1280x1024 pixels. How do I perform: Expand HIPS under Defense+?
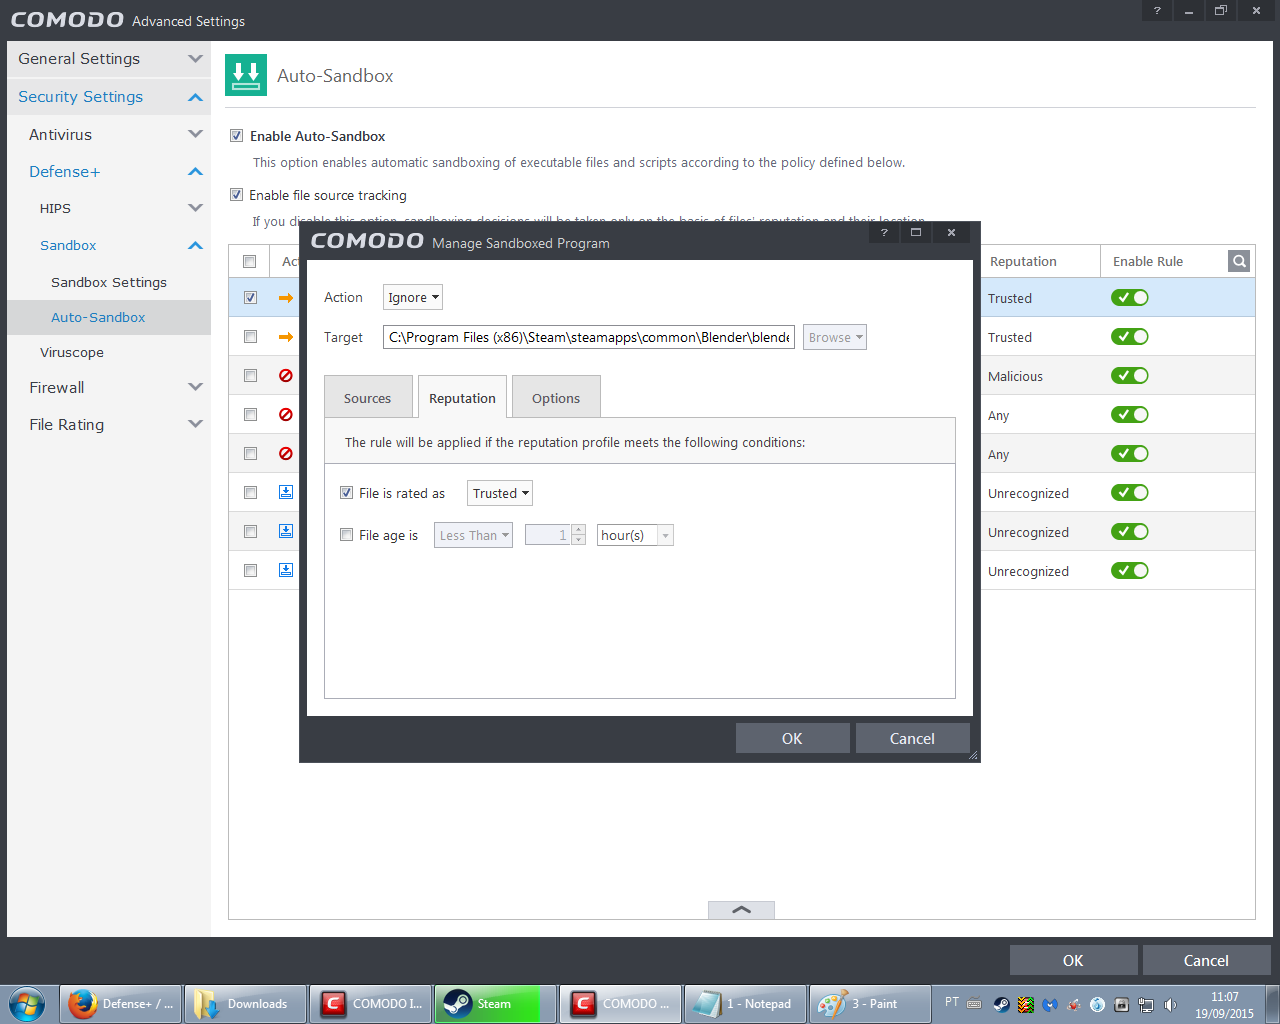tap(109, 208)
